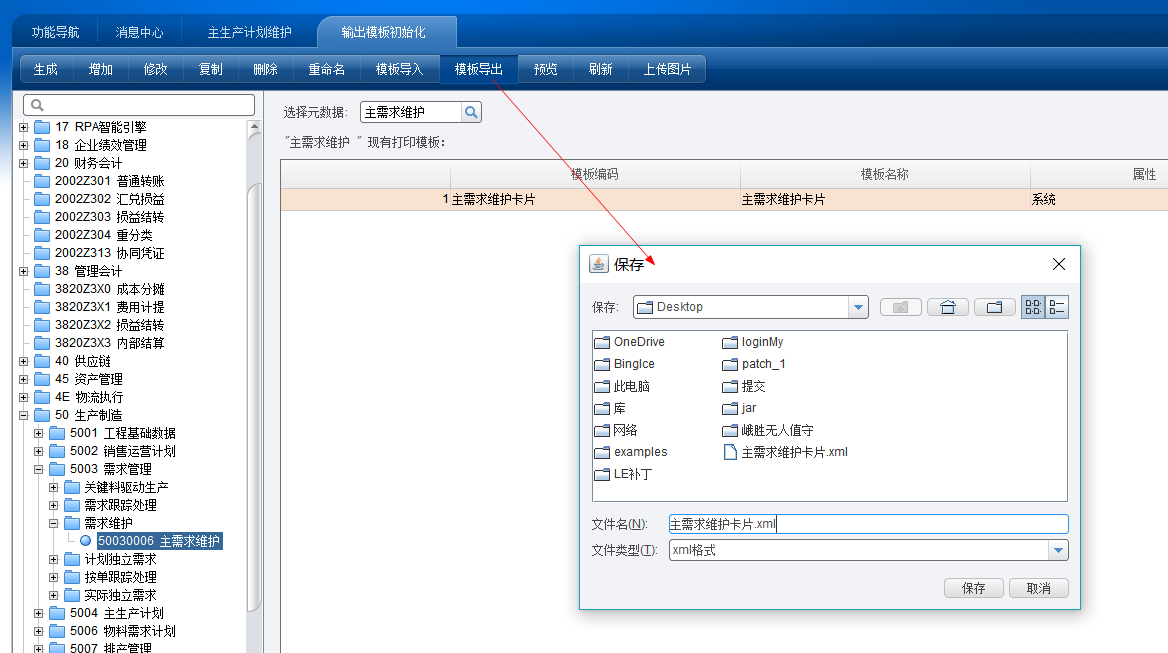1168x653 pixels.
Task: Click the 复制 toolbar button
Action: tap(210, 69)
